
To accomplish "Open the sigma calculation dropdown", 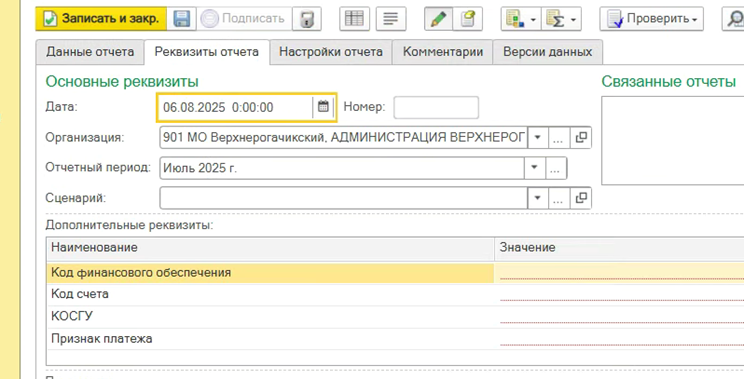I will [x=561, y=19].
